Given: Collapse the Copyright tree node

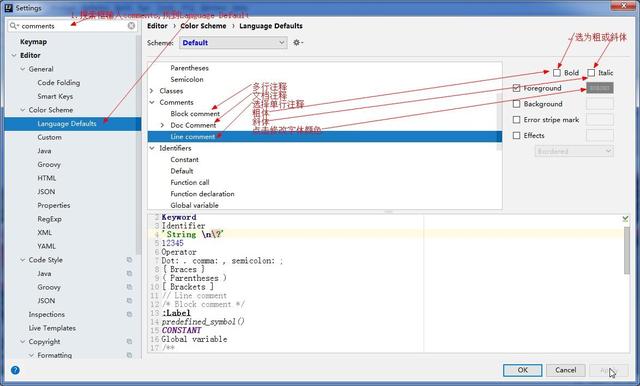Looking at the screenshot, I should pyautogui.click(x=22, y=342).
